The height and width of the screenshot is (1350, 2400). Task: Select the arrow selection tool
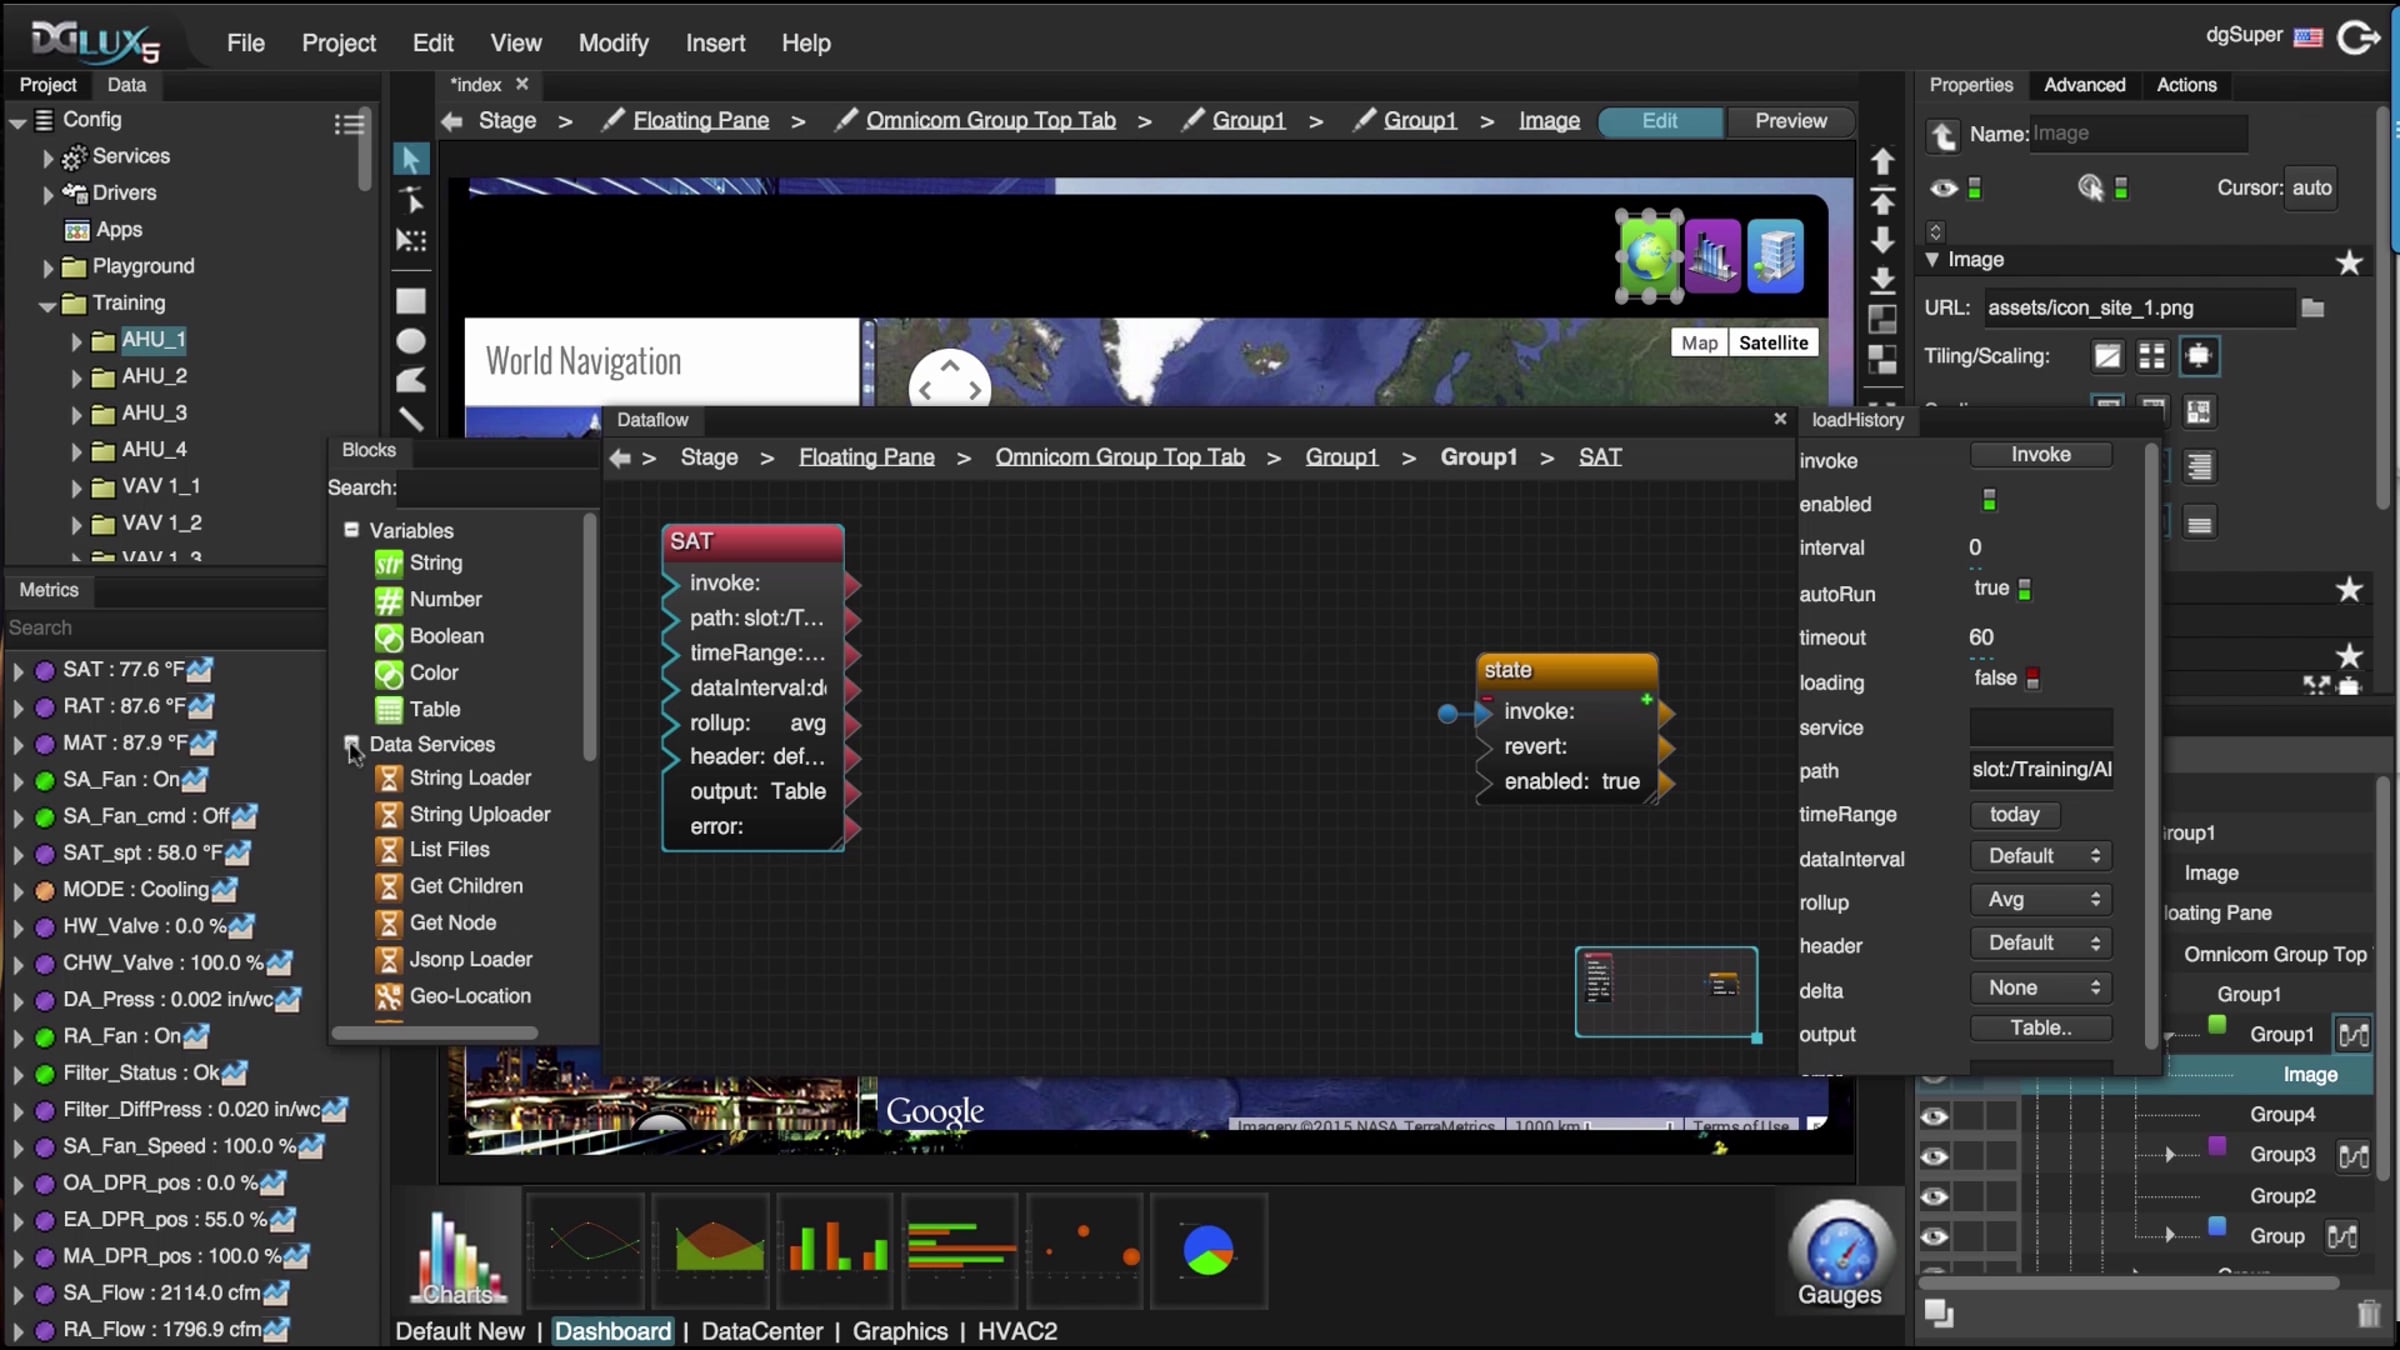click(x=410, y=160)
